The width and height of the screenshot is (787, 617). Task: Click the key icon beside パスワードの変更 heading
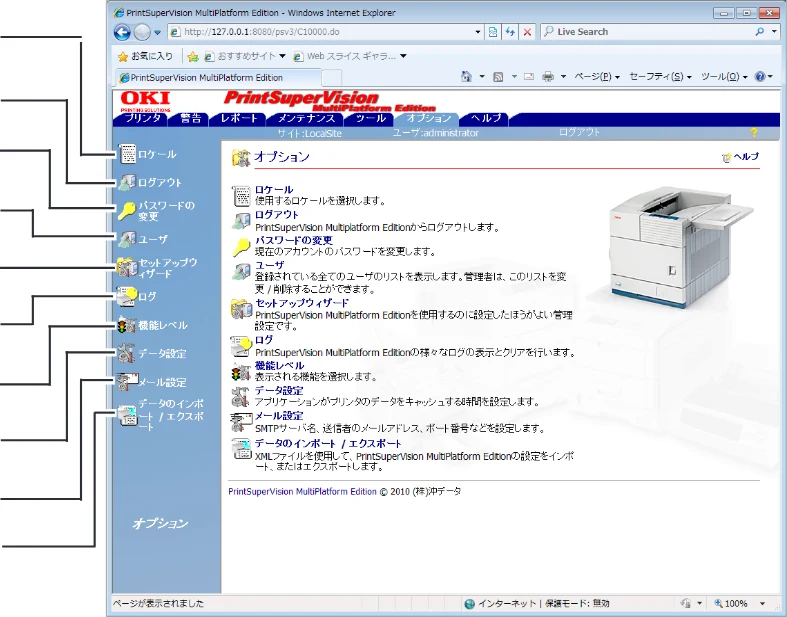pos(241,246)
